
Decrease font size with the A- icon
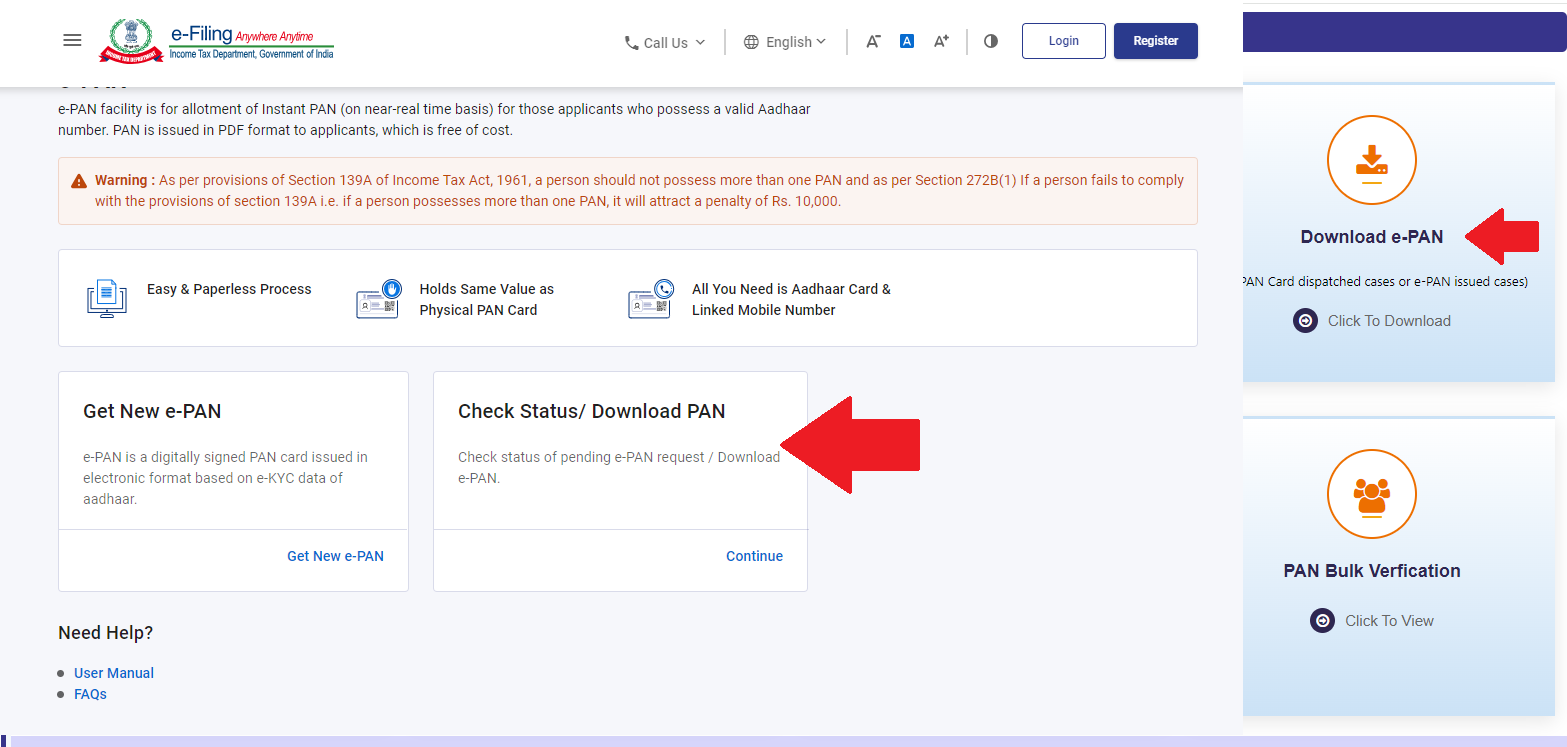coord(872,41)
